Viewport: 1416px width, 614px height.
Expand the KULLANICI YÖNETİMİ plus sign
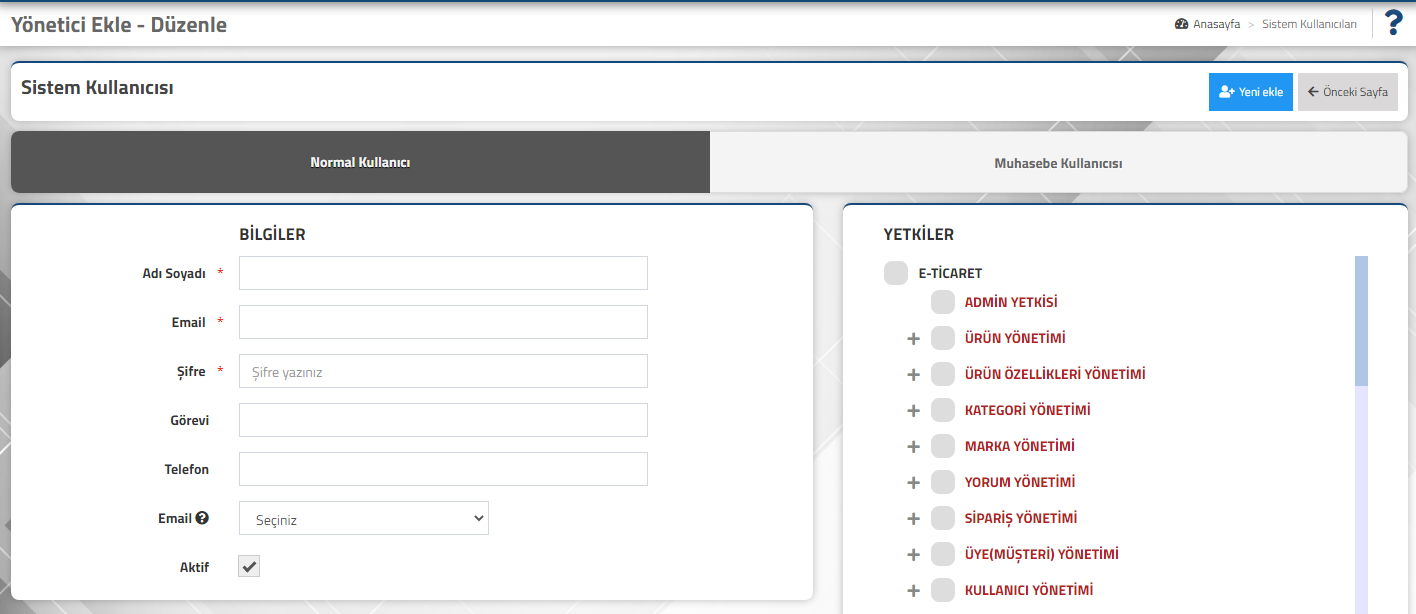pos(913,591)
